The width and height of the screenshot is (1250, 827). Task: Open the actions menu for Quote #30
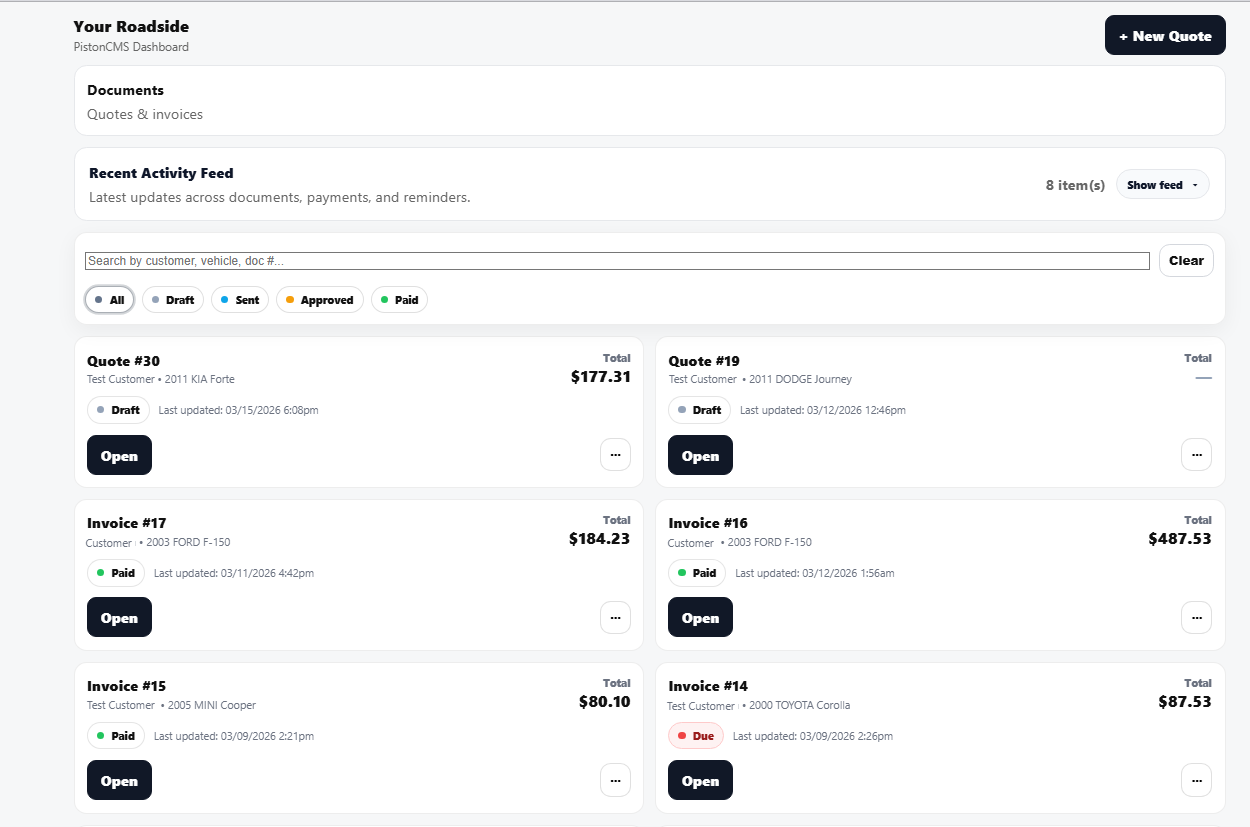[615, 454]
